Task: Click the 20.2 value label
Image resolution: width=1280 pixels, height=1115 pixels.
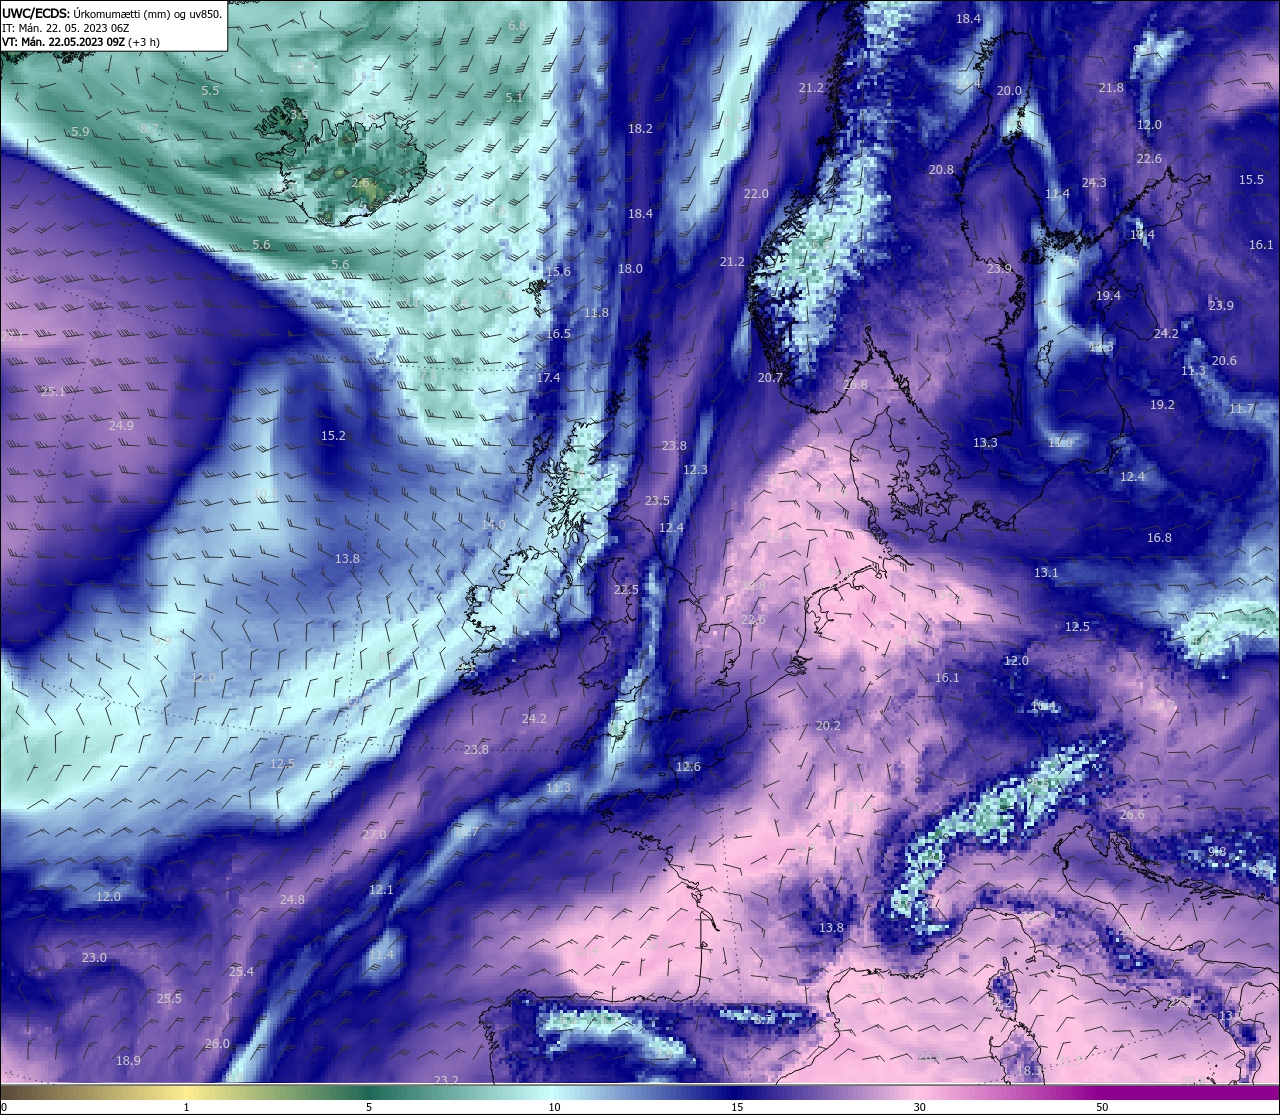Action: pyautogui.click(x=828, y=725)
